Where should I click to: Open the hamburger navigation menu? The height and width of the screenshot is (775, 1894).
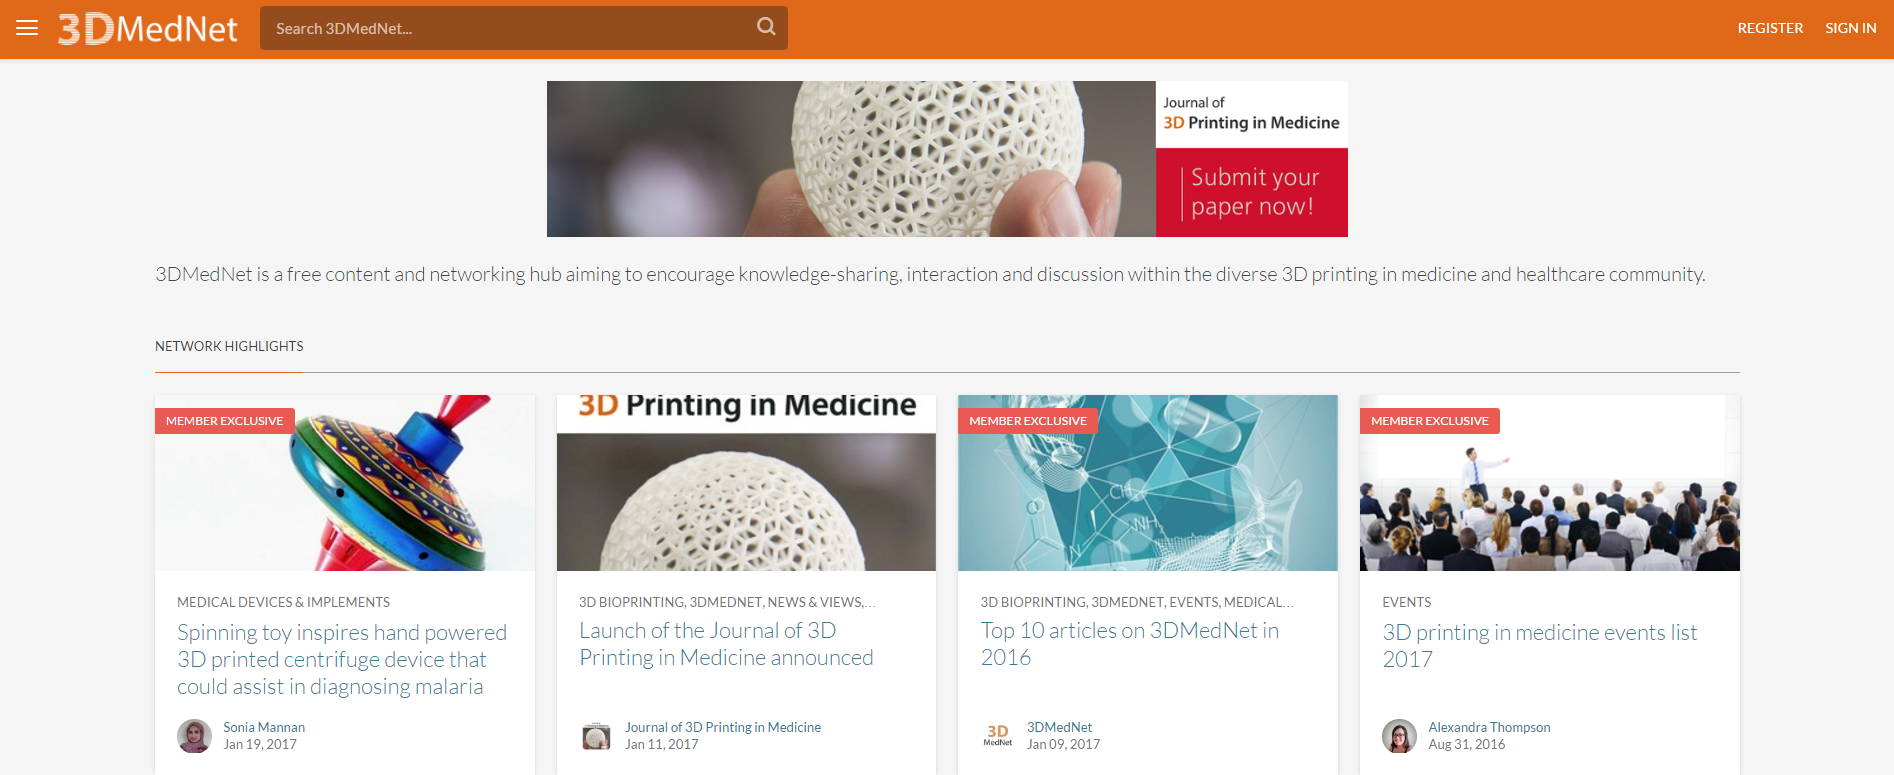(x=27, y=28)
